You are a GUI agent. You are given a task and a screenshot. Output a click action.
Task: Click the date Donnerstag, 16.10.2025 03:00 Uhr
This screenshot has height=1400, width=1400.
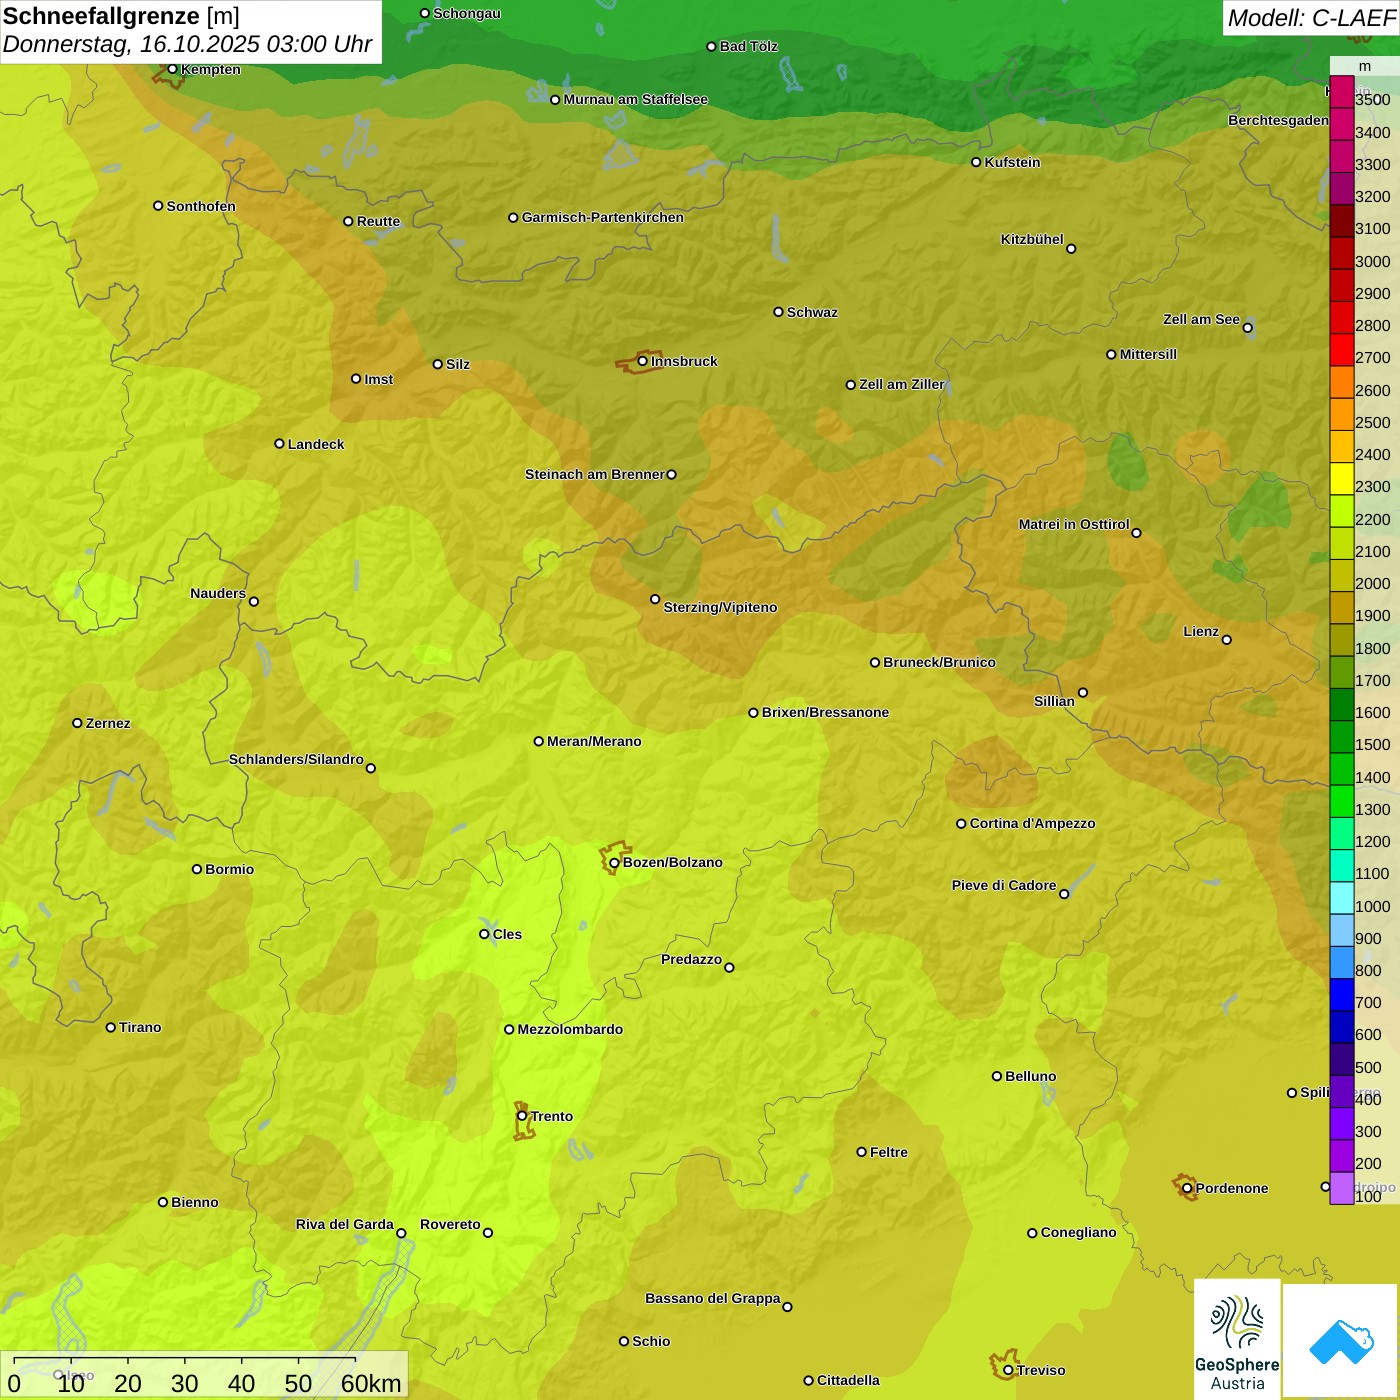[188, 45]
